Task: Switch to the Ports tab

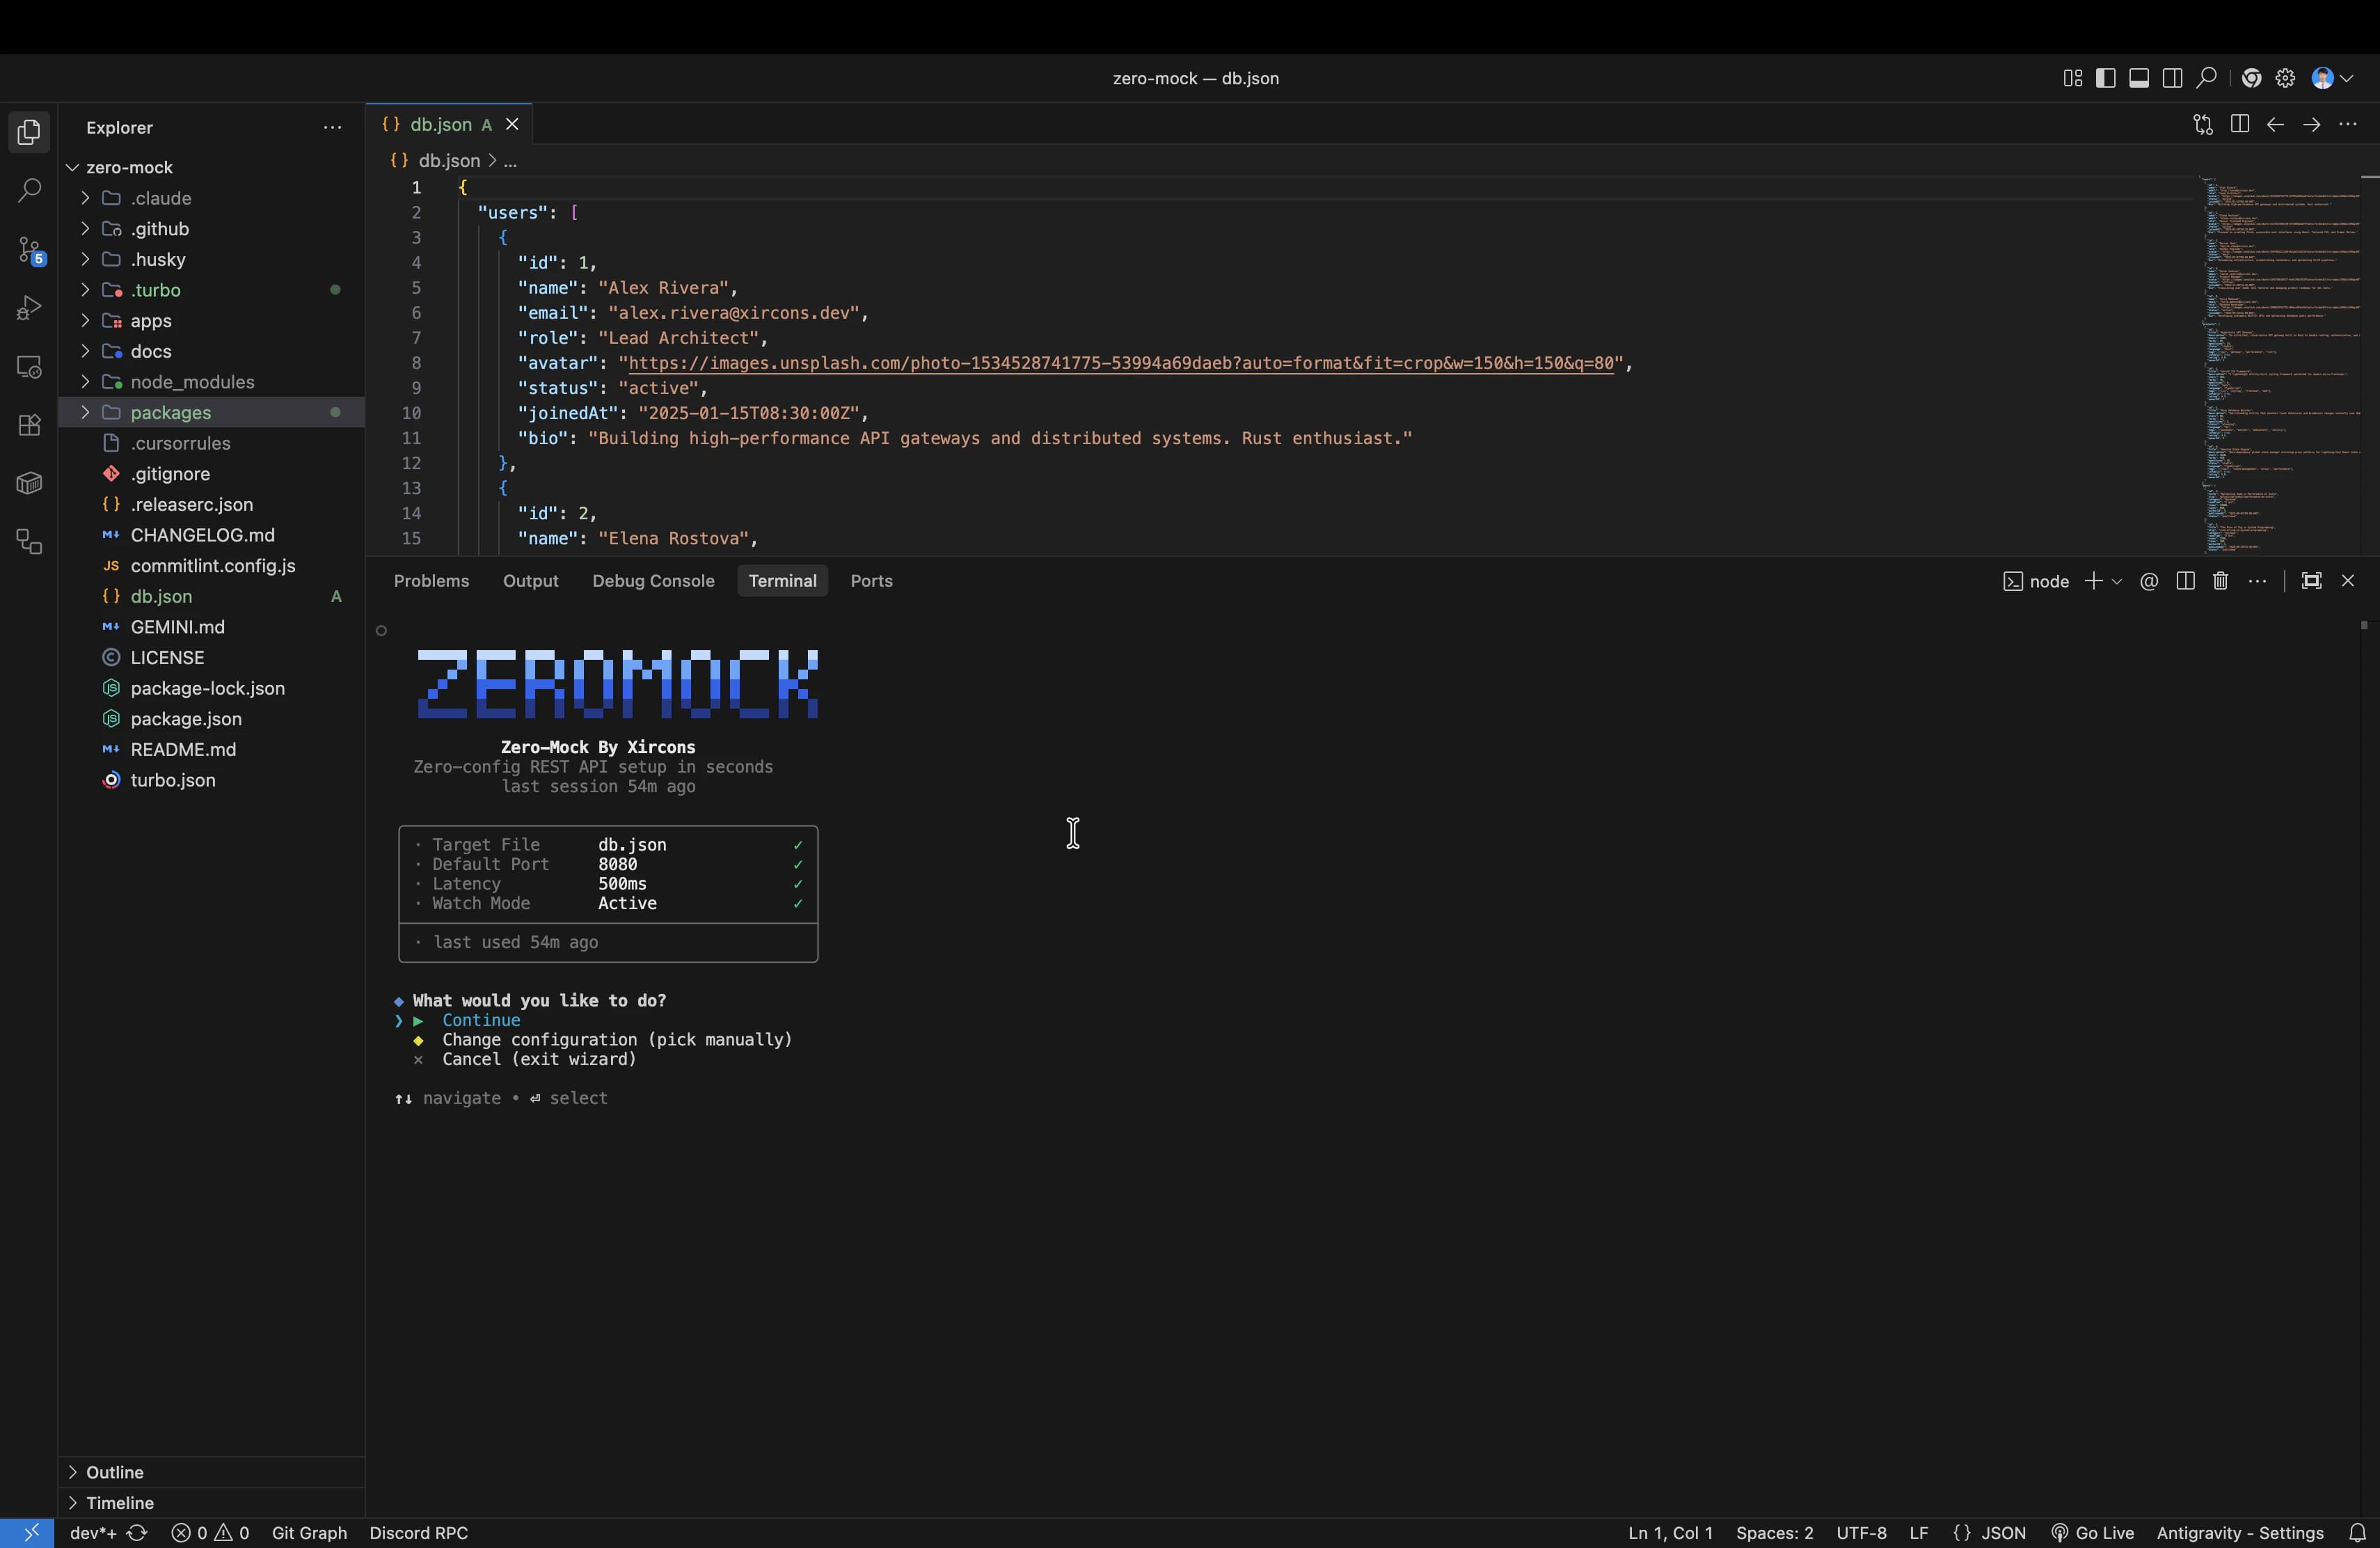Action: [871, 581]
